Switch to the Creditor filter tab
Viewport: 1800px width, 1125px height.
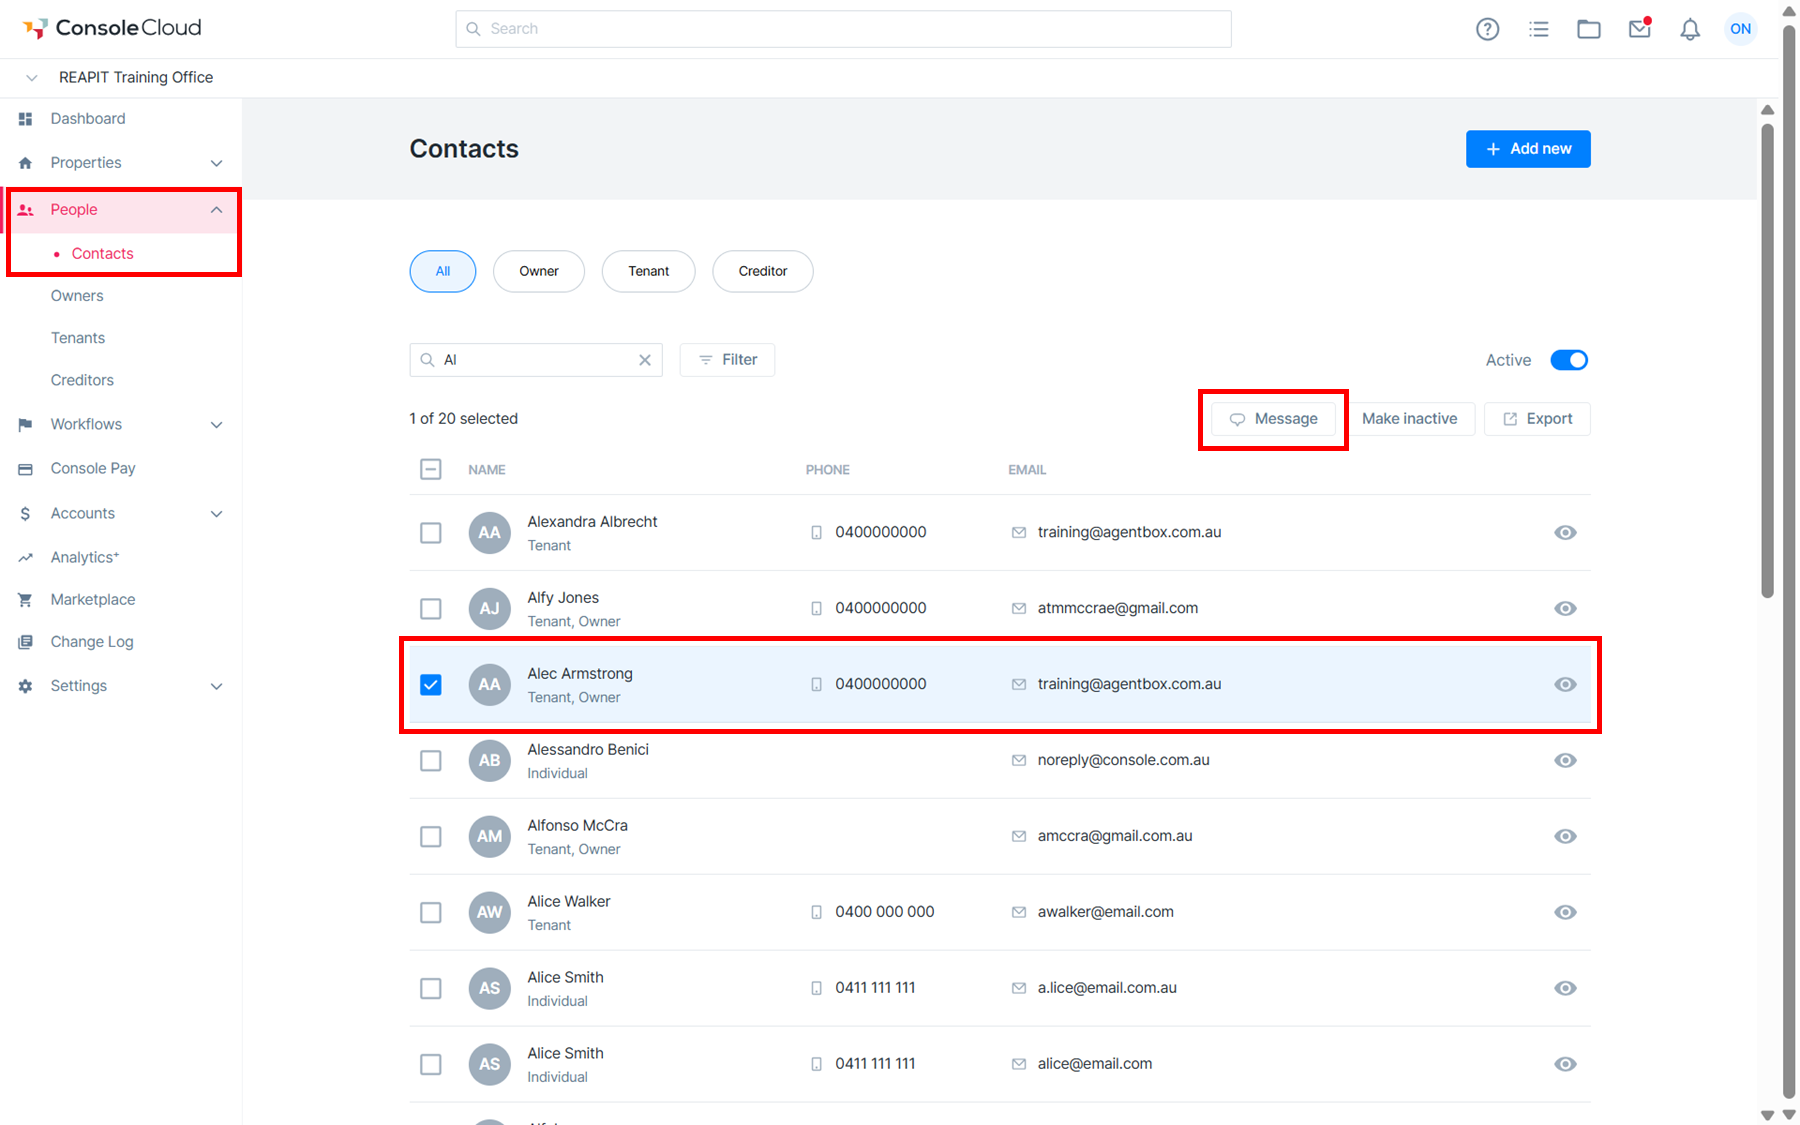(763, 271)
